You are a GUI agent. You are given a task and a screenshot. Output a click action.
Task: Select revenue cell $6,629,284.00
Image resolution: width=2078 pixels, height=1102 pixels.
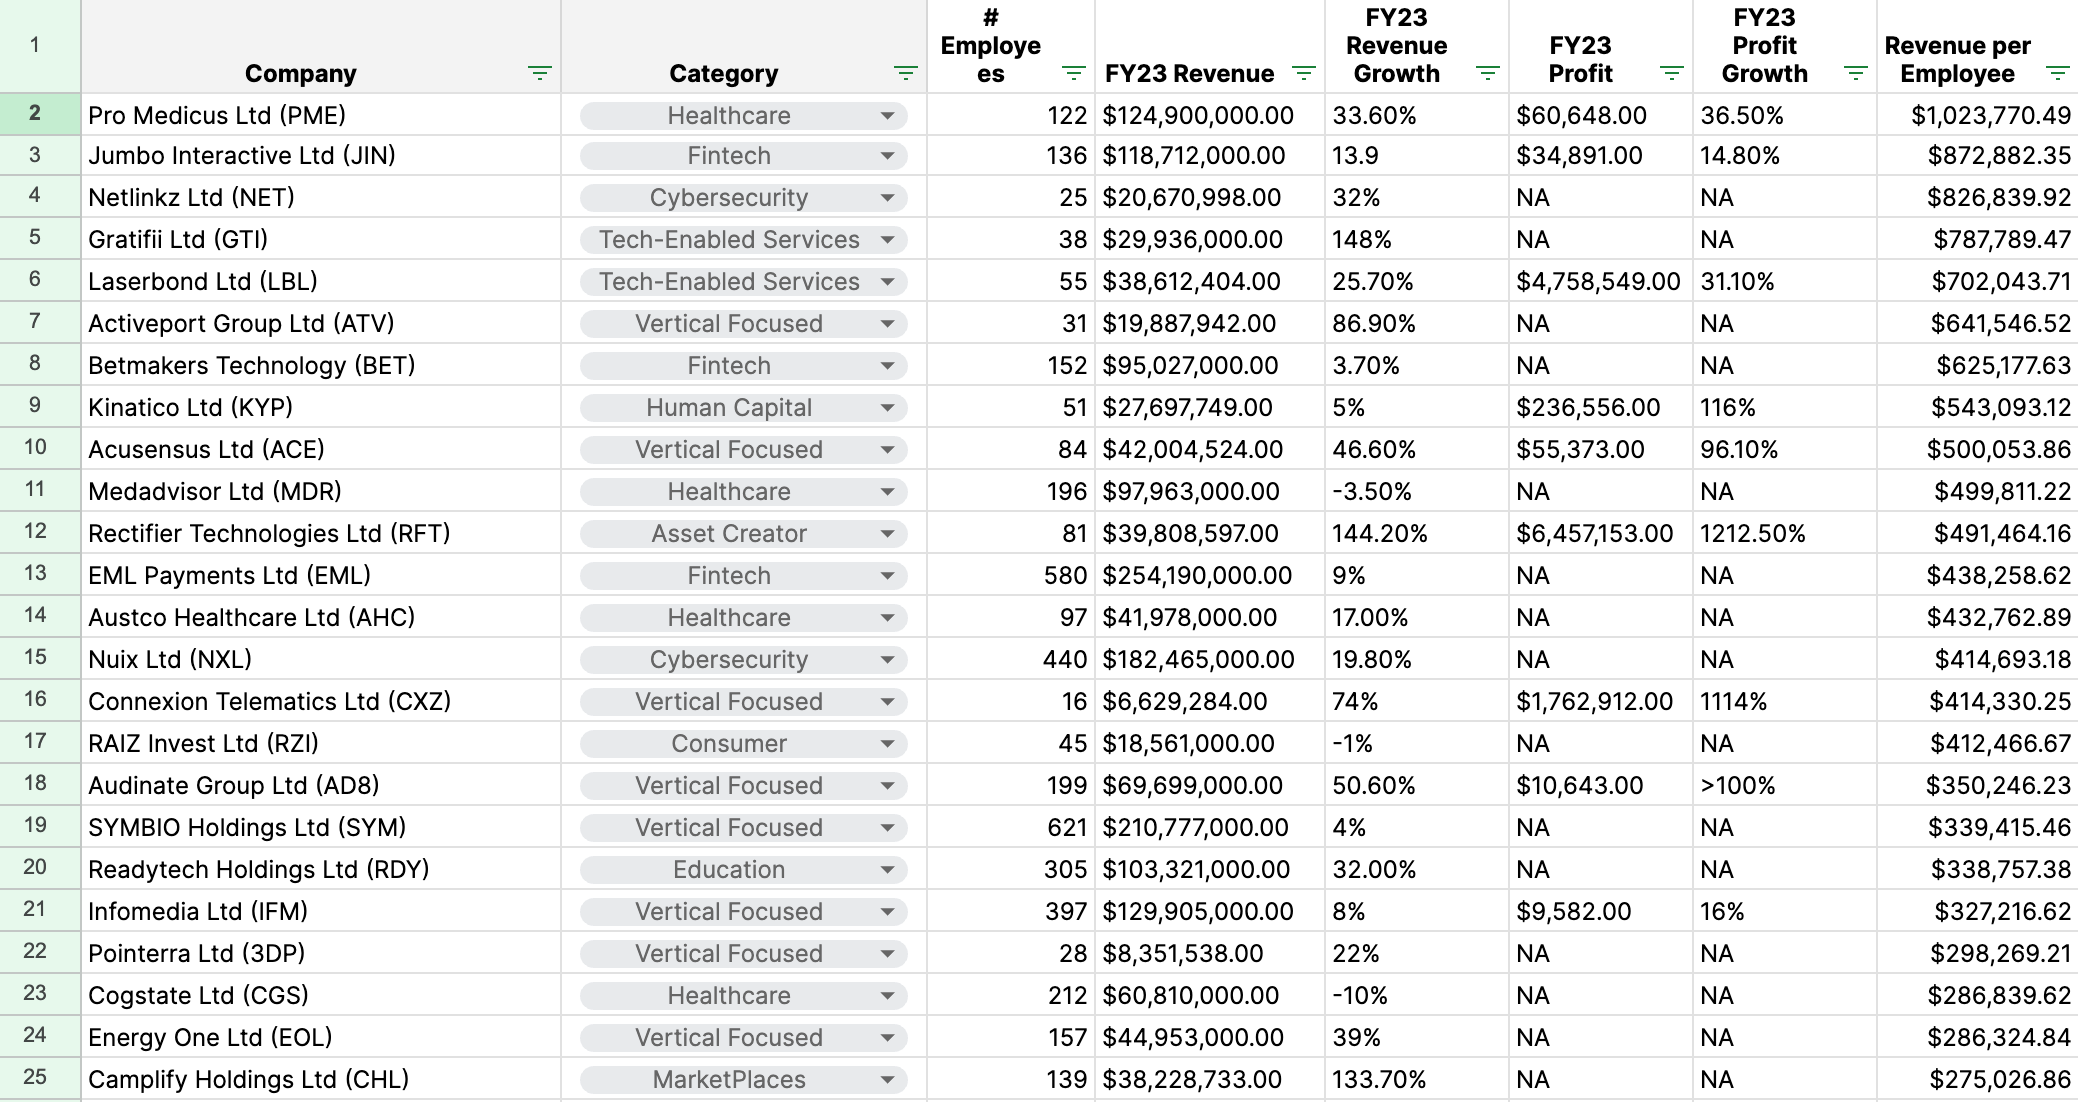coord(1210,702)
